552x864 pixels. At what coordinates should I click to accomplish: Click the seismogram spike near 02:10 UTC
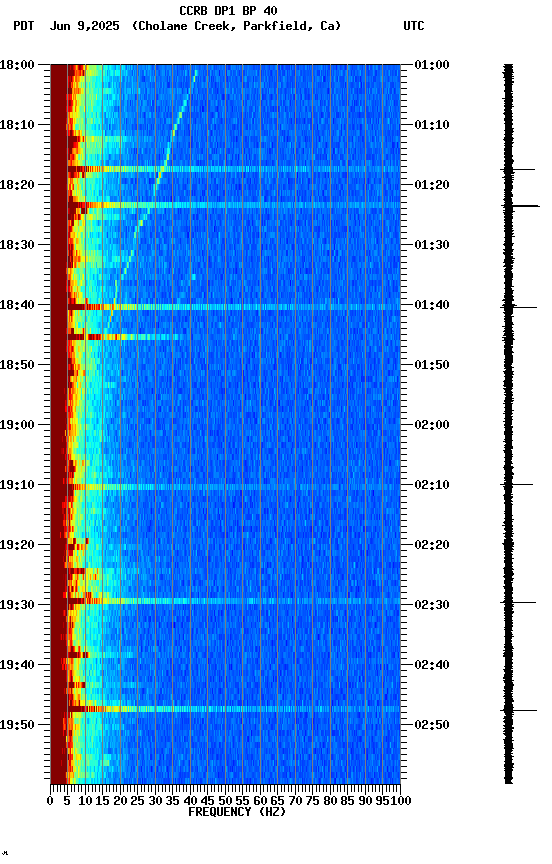(517, 484)
